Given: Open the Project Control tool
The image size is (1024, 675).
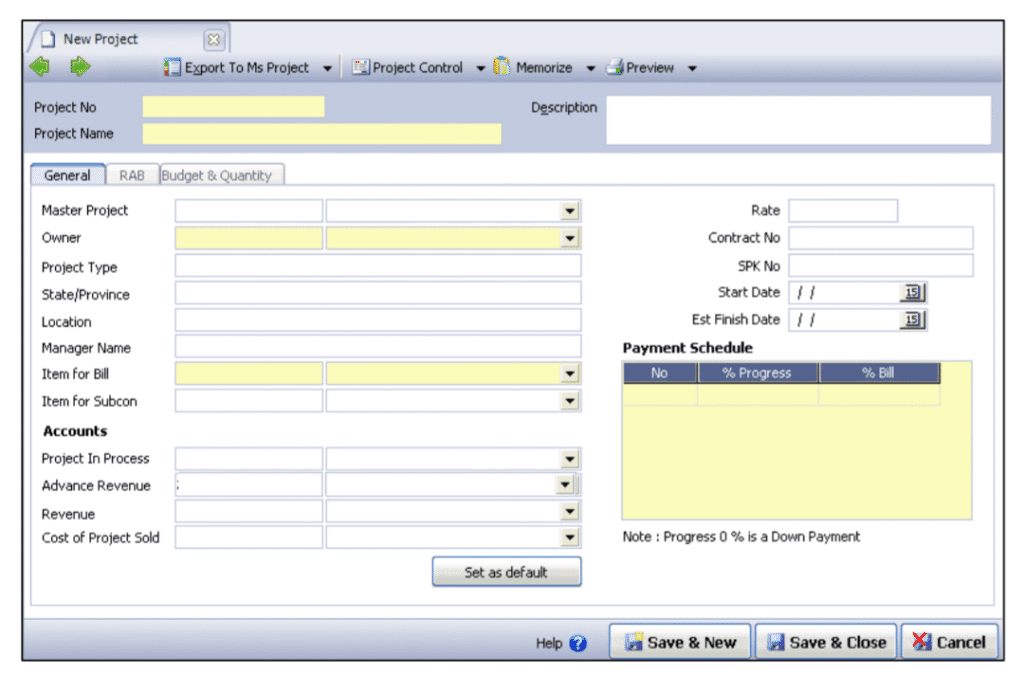Looking at the screenshot, I should [363, 67].
